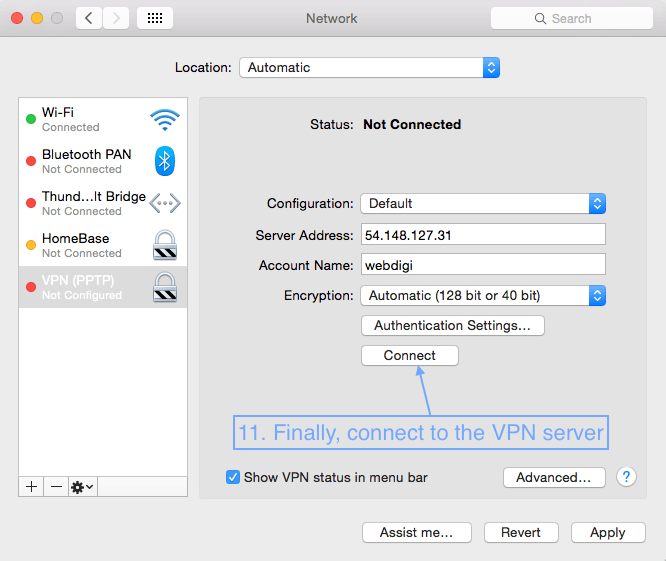The height and width of the screenshot is (561, 666).
Task: Select Thunderbolt Bridge service
Action: coord(103,203)
